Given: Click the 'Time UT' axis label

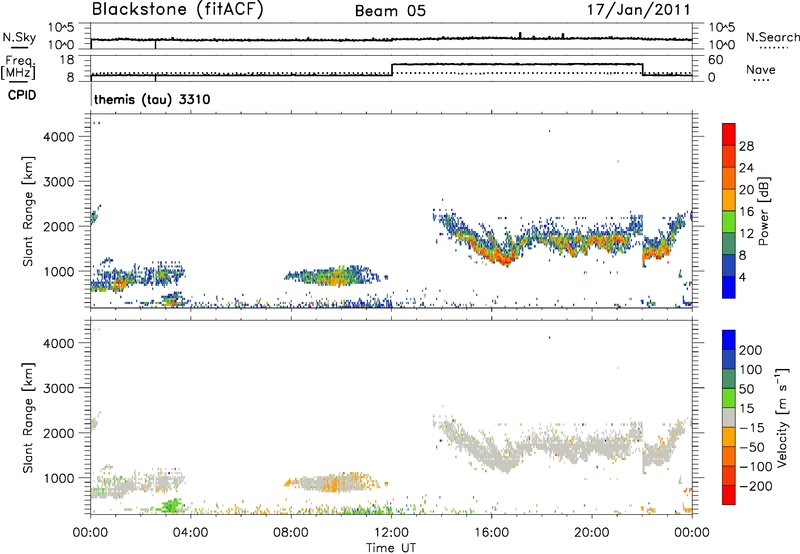Looking at the screenshot, I should pos(391,548).
